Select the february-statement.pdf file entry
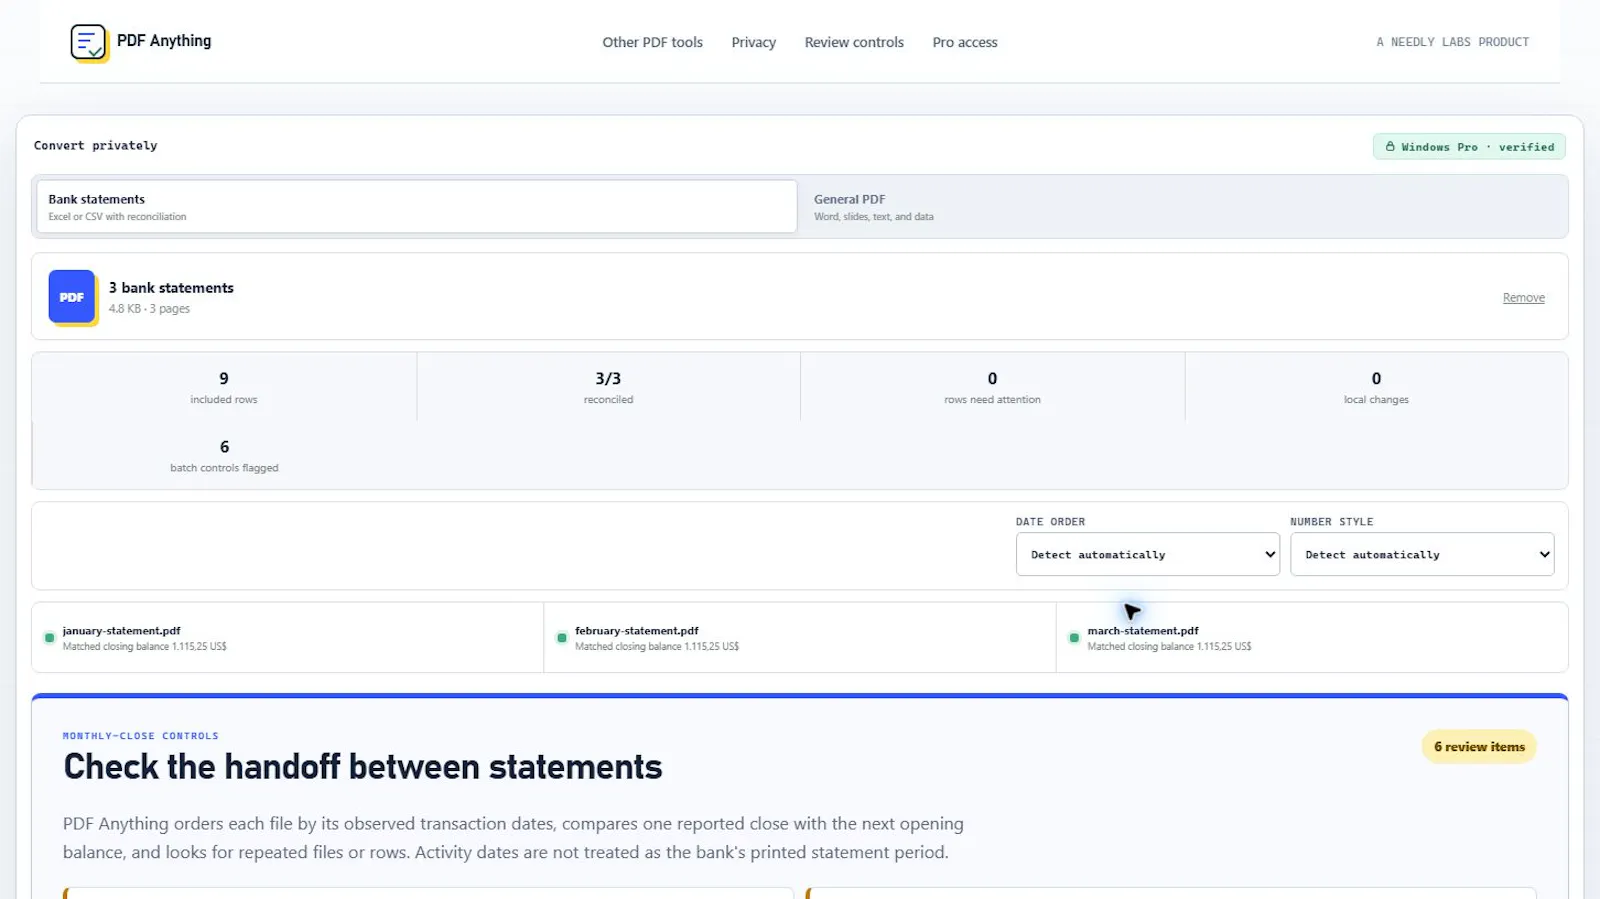This screenshot has height=899, width=1600. [x=800, y=638]
